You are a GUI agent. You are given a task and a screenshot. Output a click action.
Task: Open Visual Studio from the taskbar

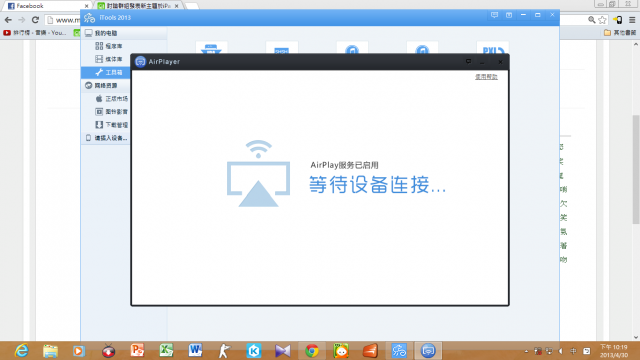[282, 351]
